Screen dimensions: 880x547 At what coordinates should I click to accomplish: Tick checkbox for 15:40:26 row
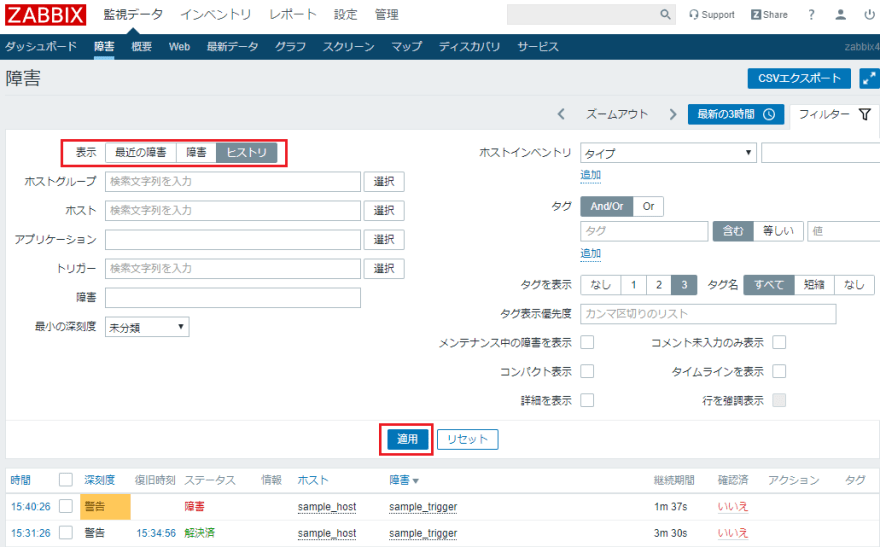click(66, 506)
